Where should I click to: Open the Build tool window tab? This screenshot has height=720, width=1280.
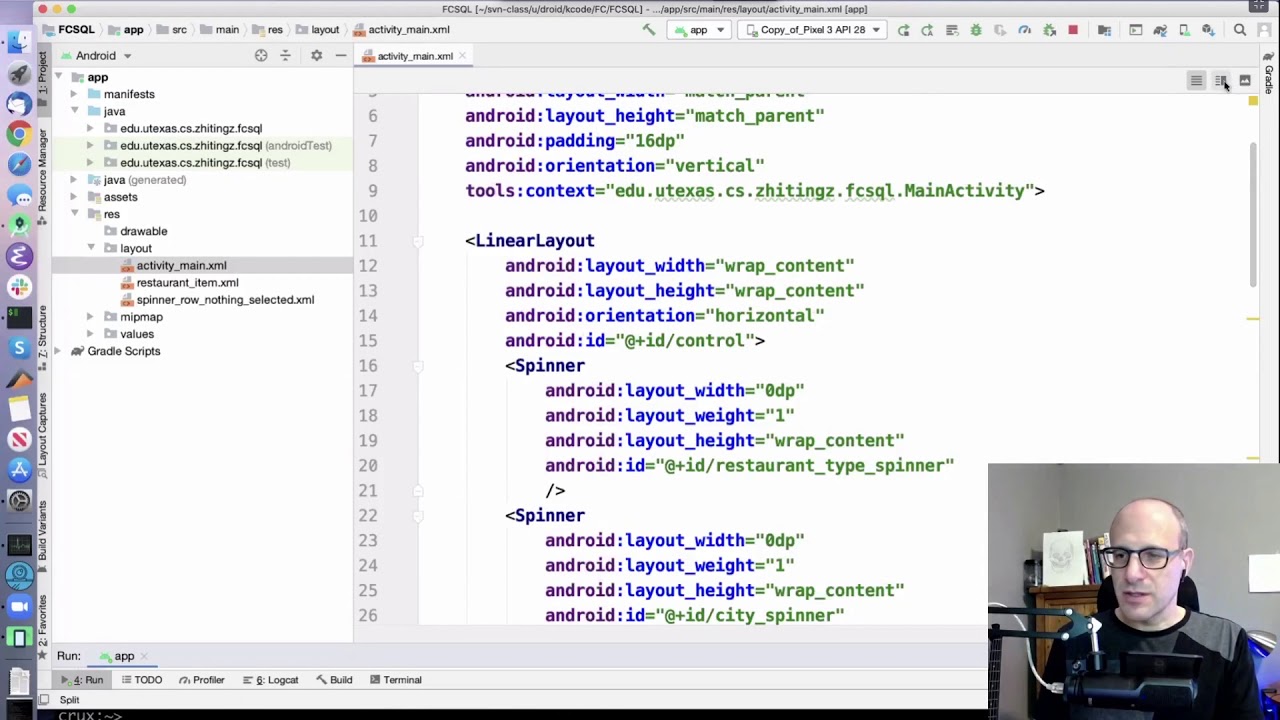point(334,680)
